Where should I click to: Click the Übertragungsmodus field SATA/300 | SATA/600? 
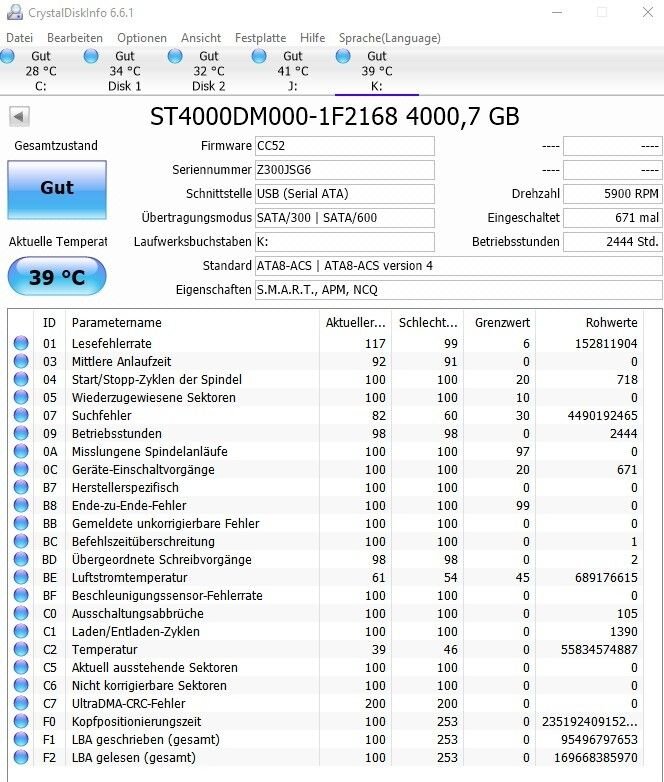coord(345,217)
